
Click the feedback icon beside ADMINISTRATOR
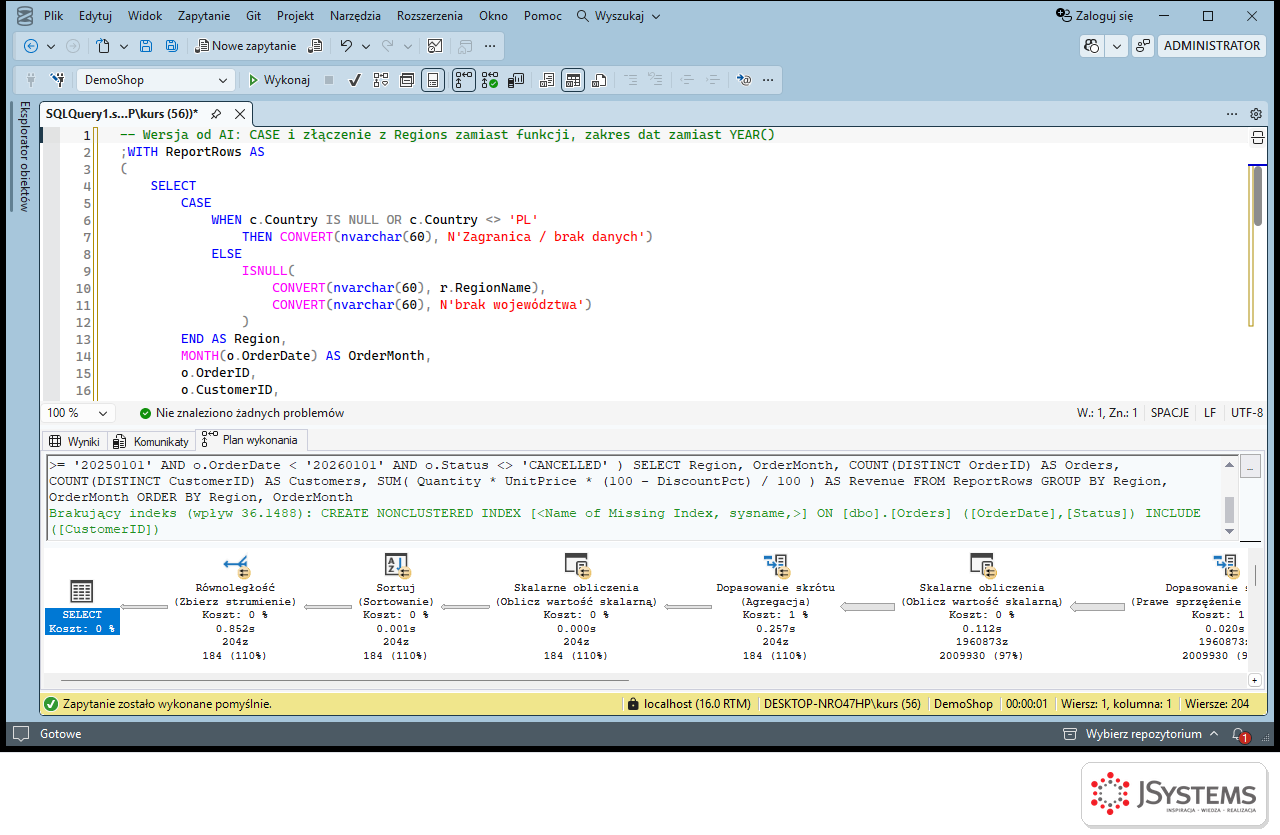pos(1143,46)
